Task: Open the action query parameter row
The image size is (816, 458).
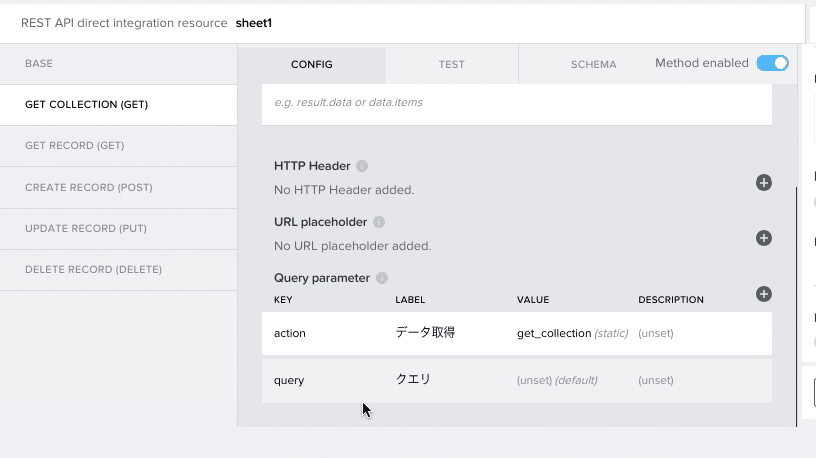Action: point(517,333)
